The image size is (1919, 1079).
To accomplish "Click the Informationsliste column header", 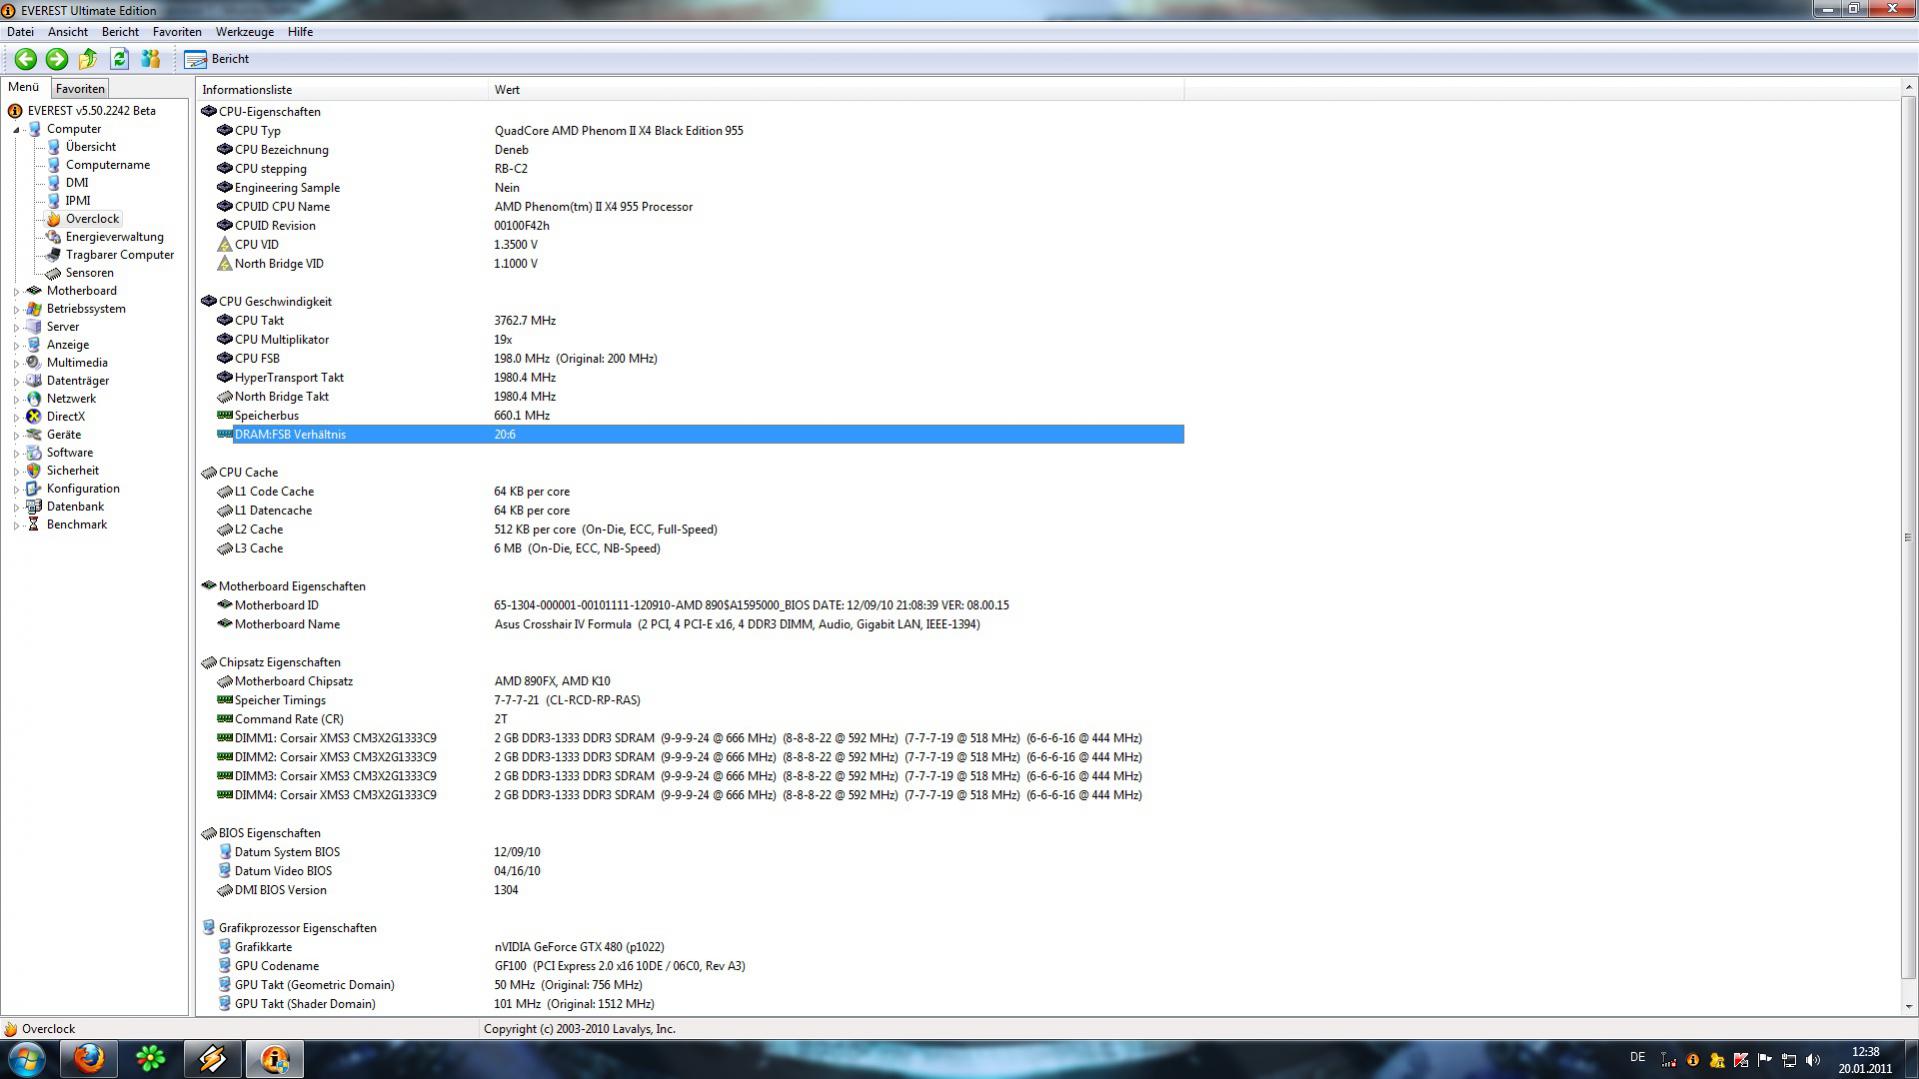I will click(x=342, y=90).
